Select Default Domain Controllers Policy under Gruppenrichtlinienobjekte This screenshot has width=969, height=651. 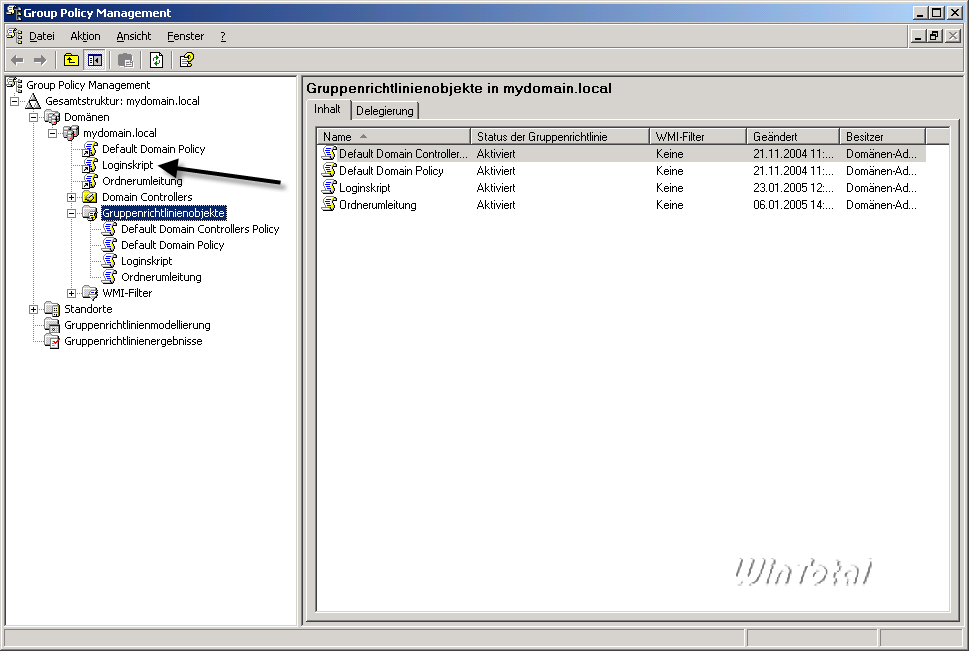pyautogui.click(x=200, y=229)
